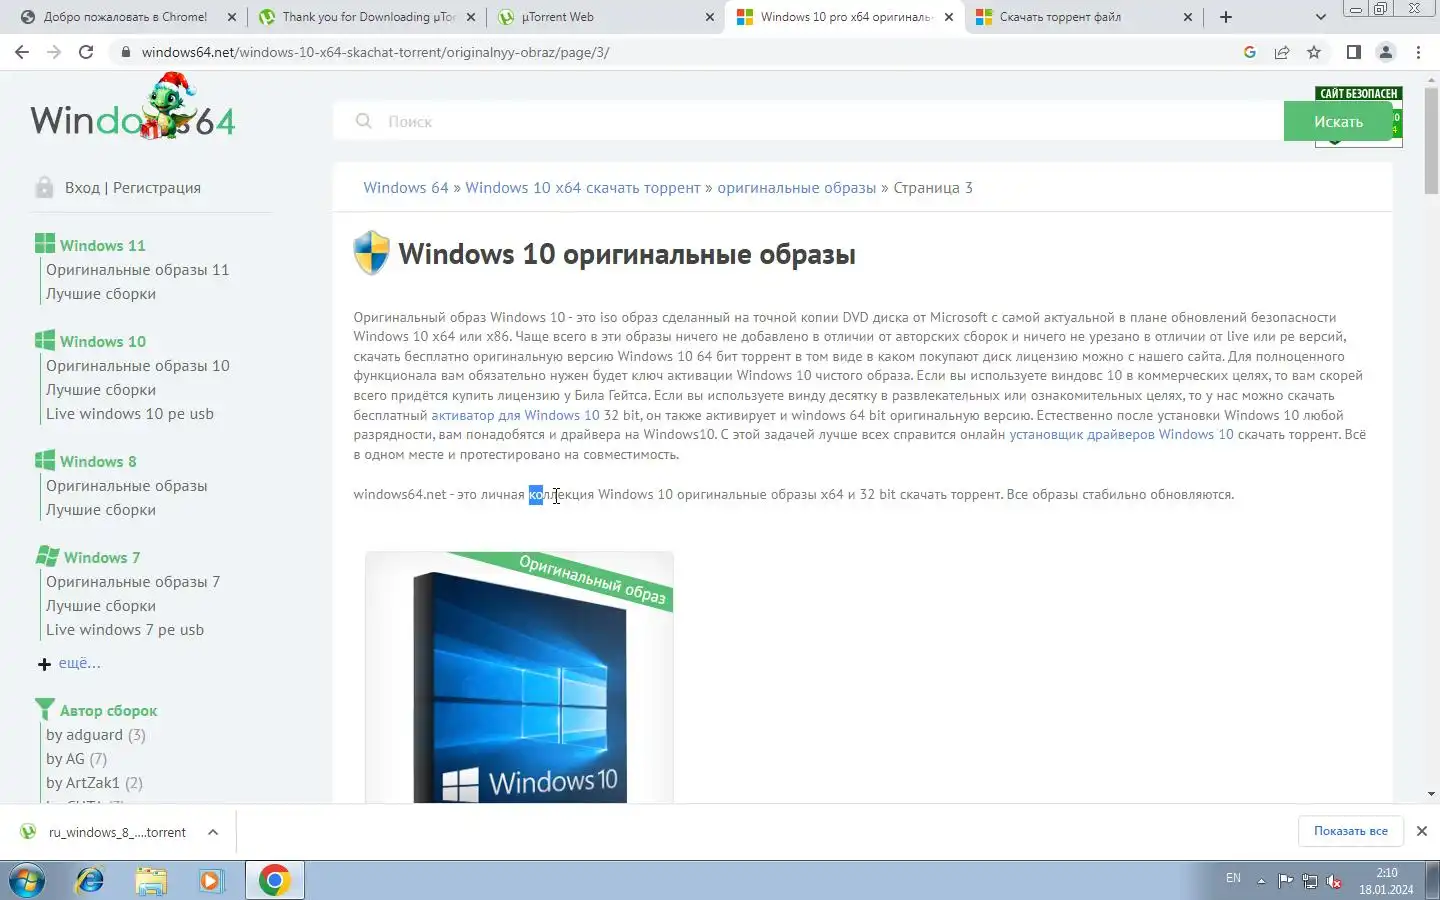
Task: Open 'Live windows 7 pe usb' link
Action: click(125, 630)
